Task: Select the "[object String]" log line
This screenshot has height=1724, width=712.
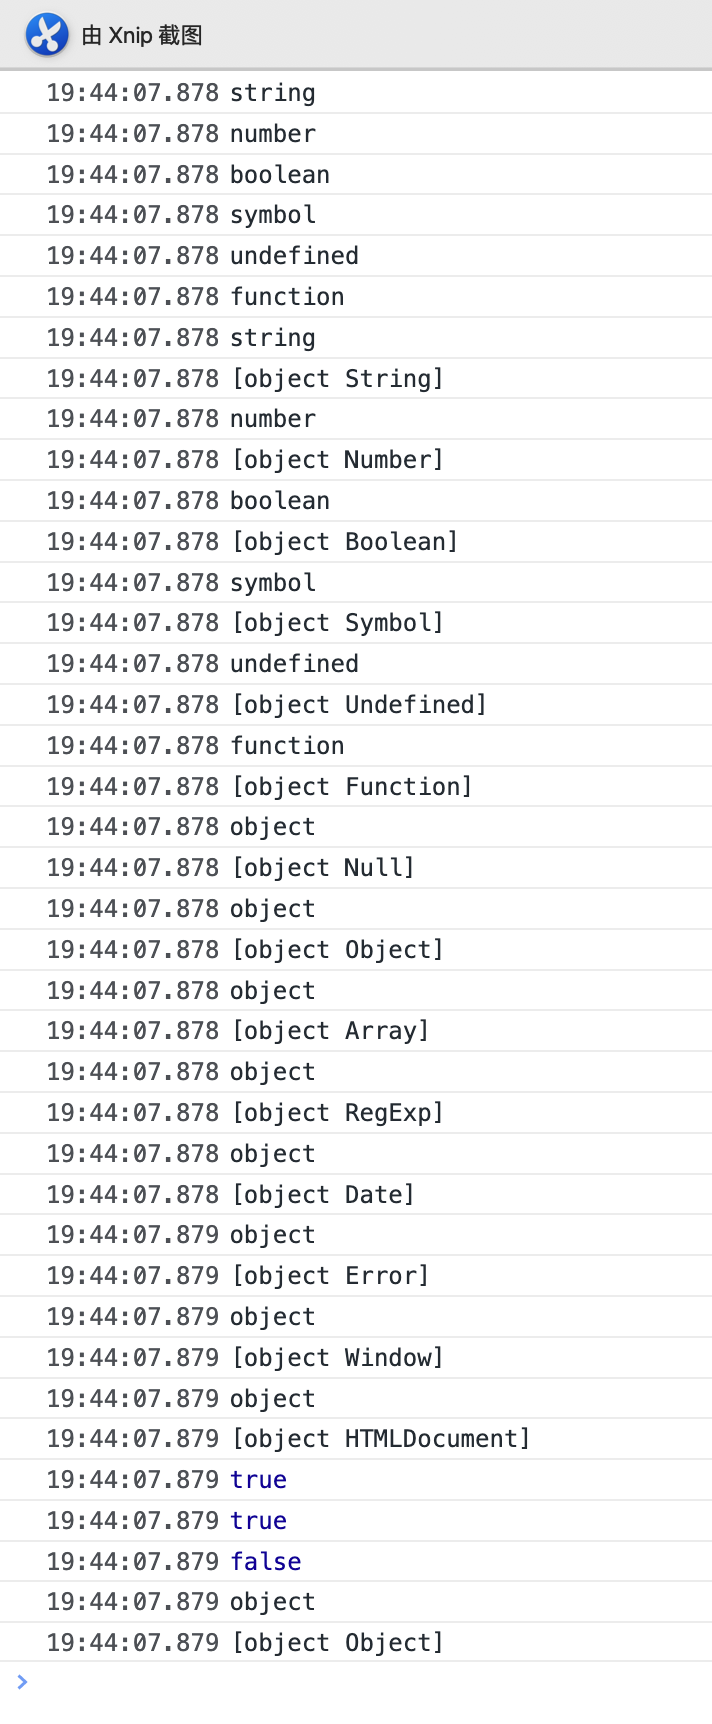Action: tap(337, 379)
